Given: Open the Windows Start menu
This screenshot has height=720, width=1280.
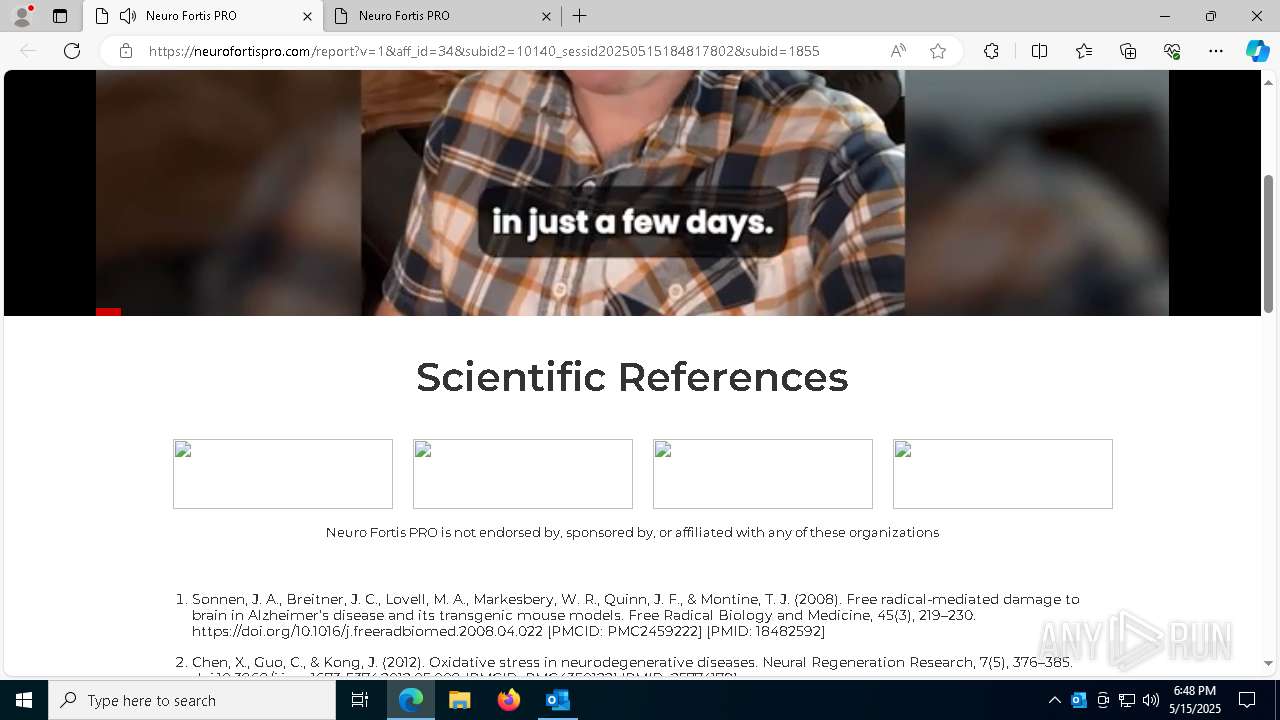Looking at the screenshot, I should click(x=24, y=700).
